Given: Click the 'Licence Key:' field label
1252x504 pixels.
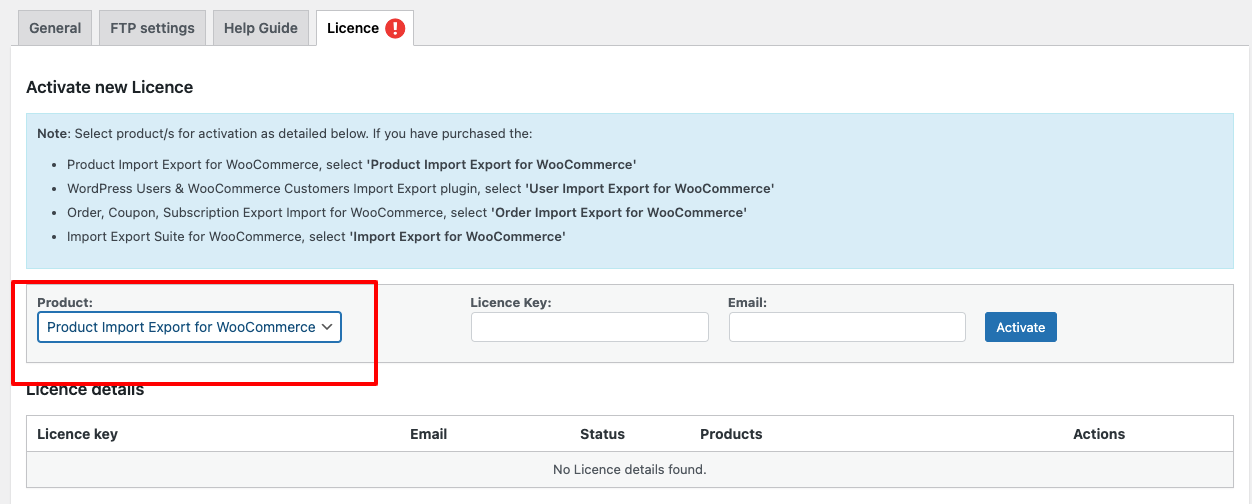Looking at the screenshot, I should [x=511, y=302].
